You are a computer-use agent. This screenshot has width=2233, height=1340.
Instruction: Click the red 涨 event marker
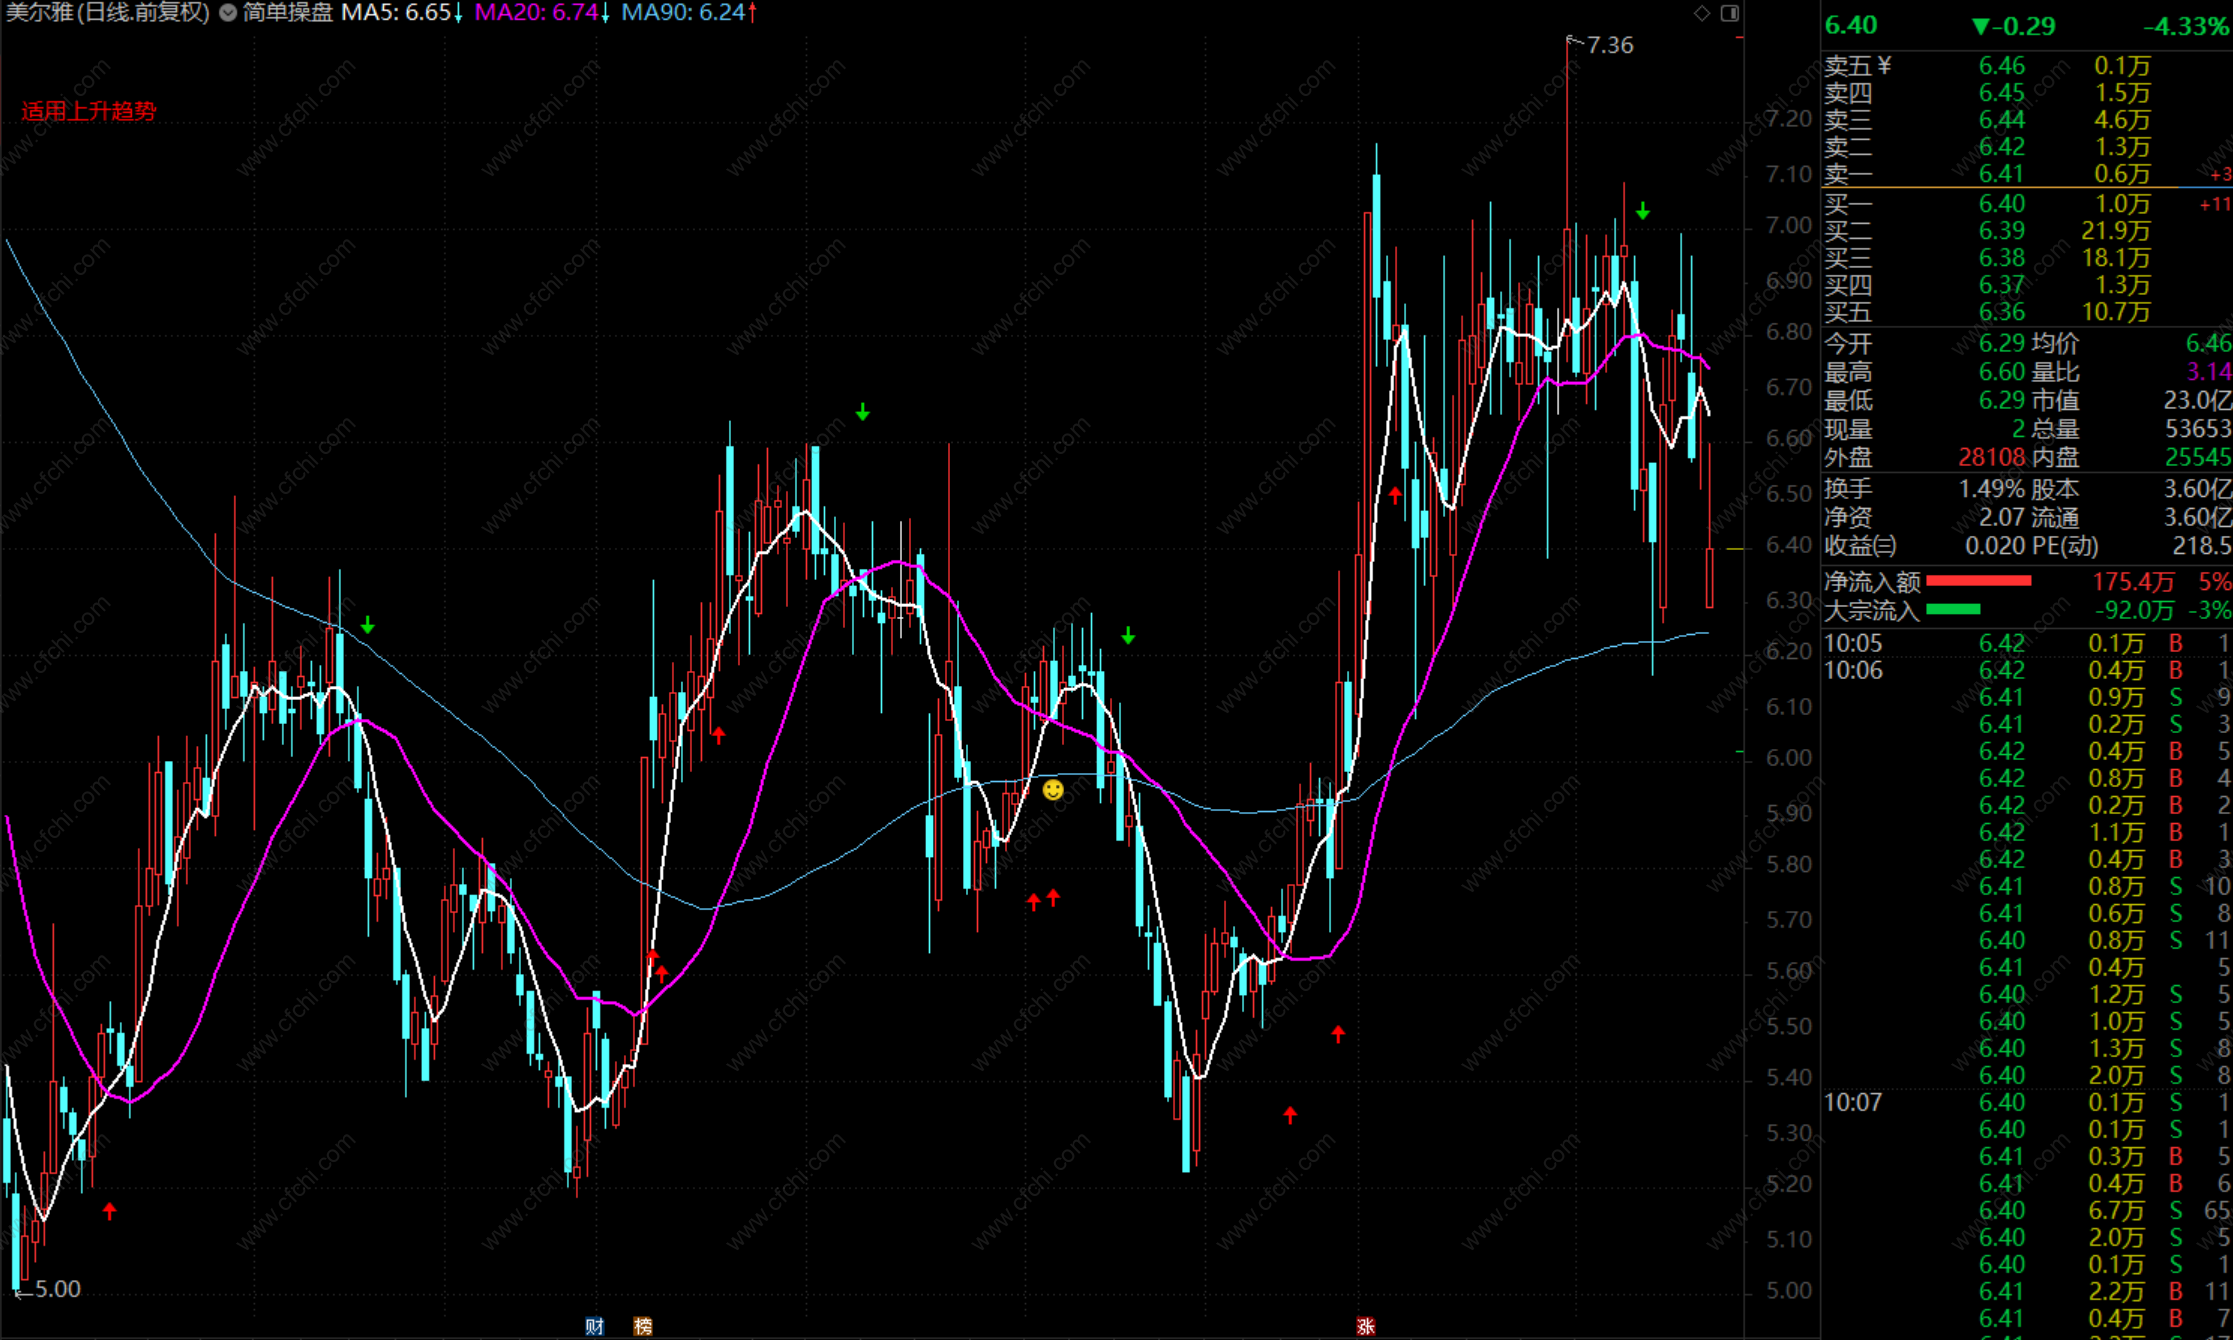tap(1366, 1326)
